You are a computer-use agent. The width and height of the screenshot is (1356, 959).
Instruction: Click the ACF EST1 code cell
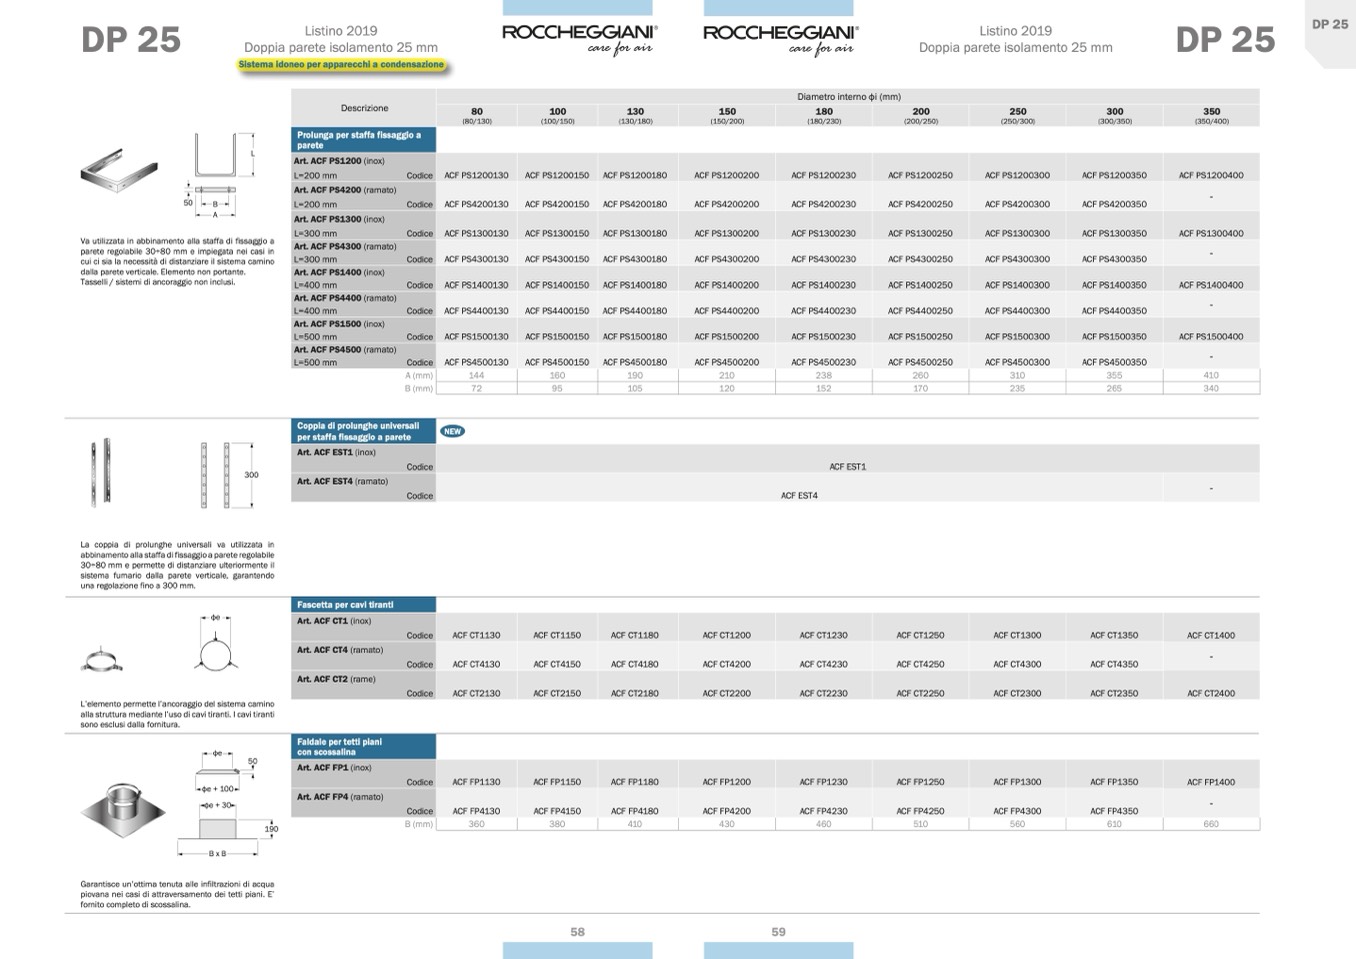[847, 467]
